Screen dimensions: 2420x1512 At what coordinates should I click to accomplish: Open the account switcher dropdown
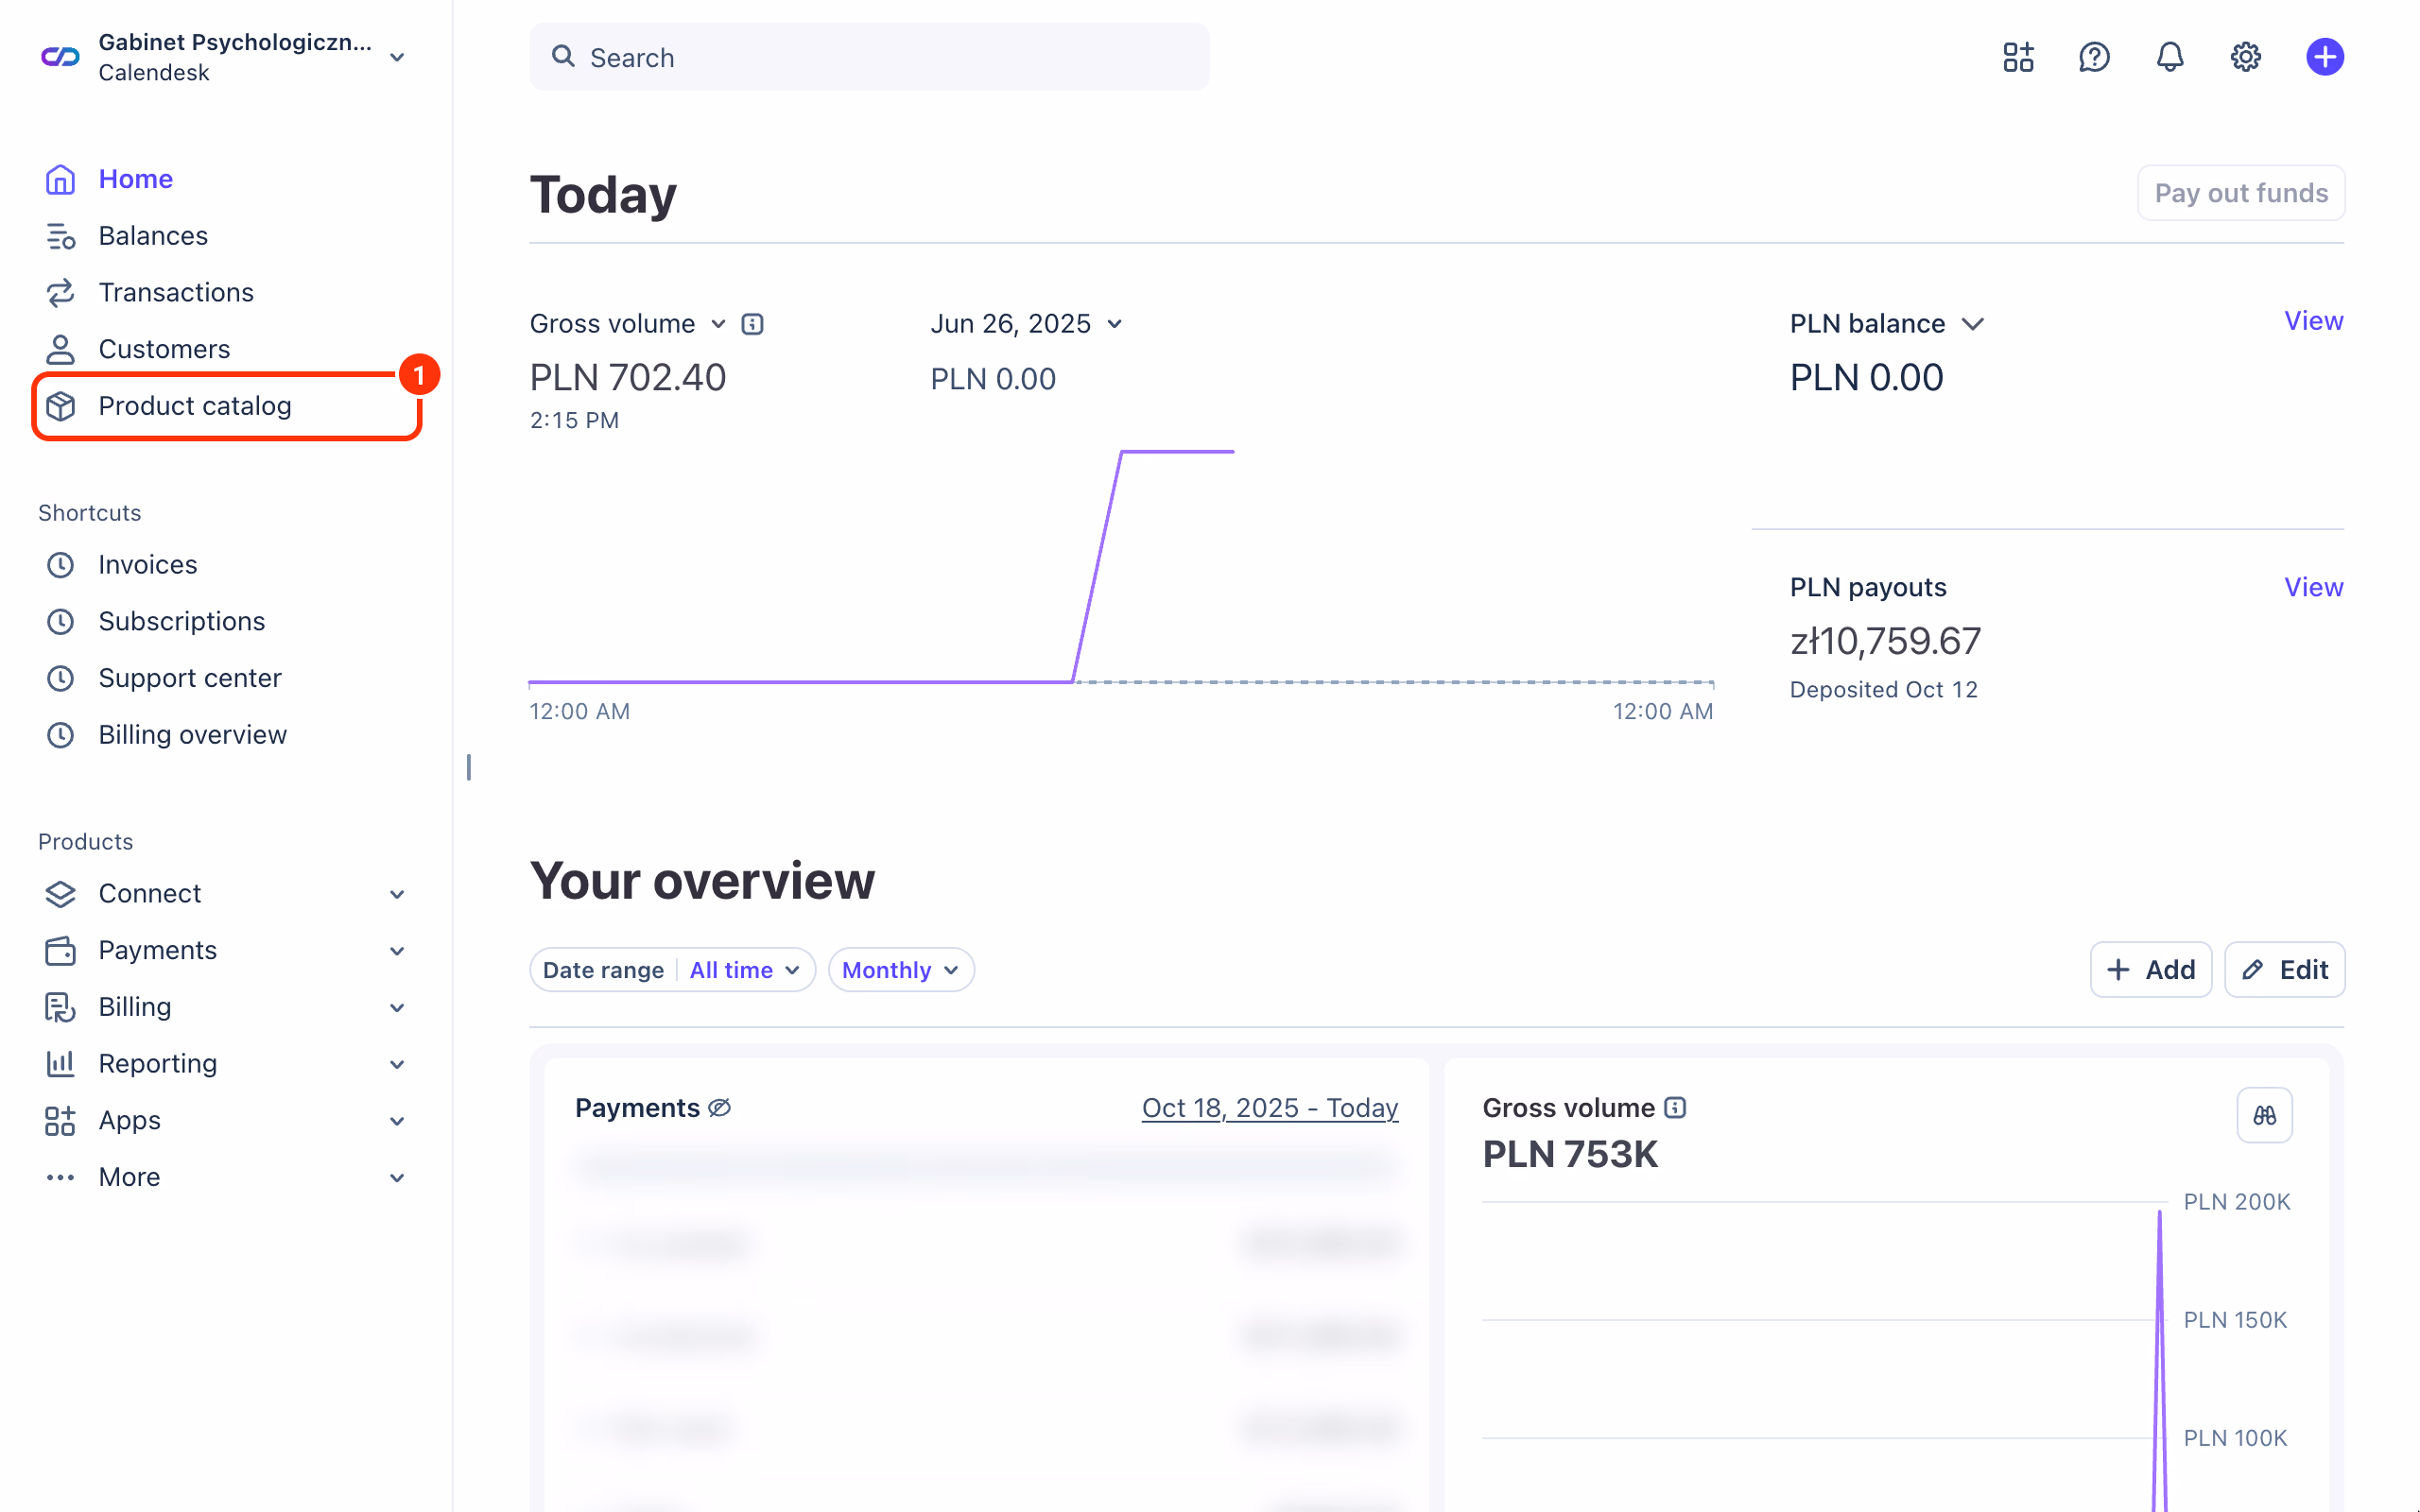(x=397, y=57)
